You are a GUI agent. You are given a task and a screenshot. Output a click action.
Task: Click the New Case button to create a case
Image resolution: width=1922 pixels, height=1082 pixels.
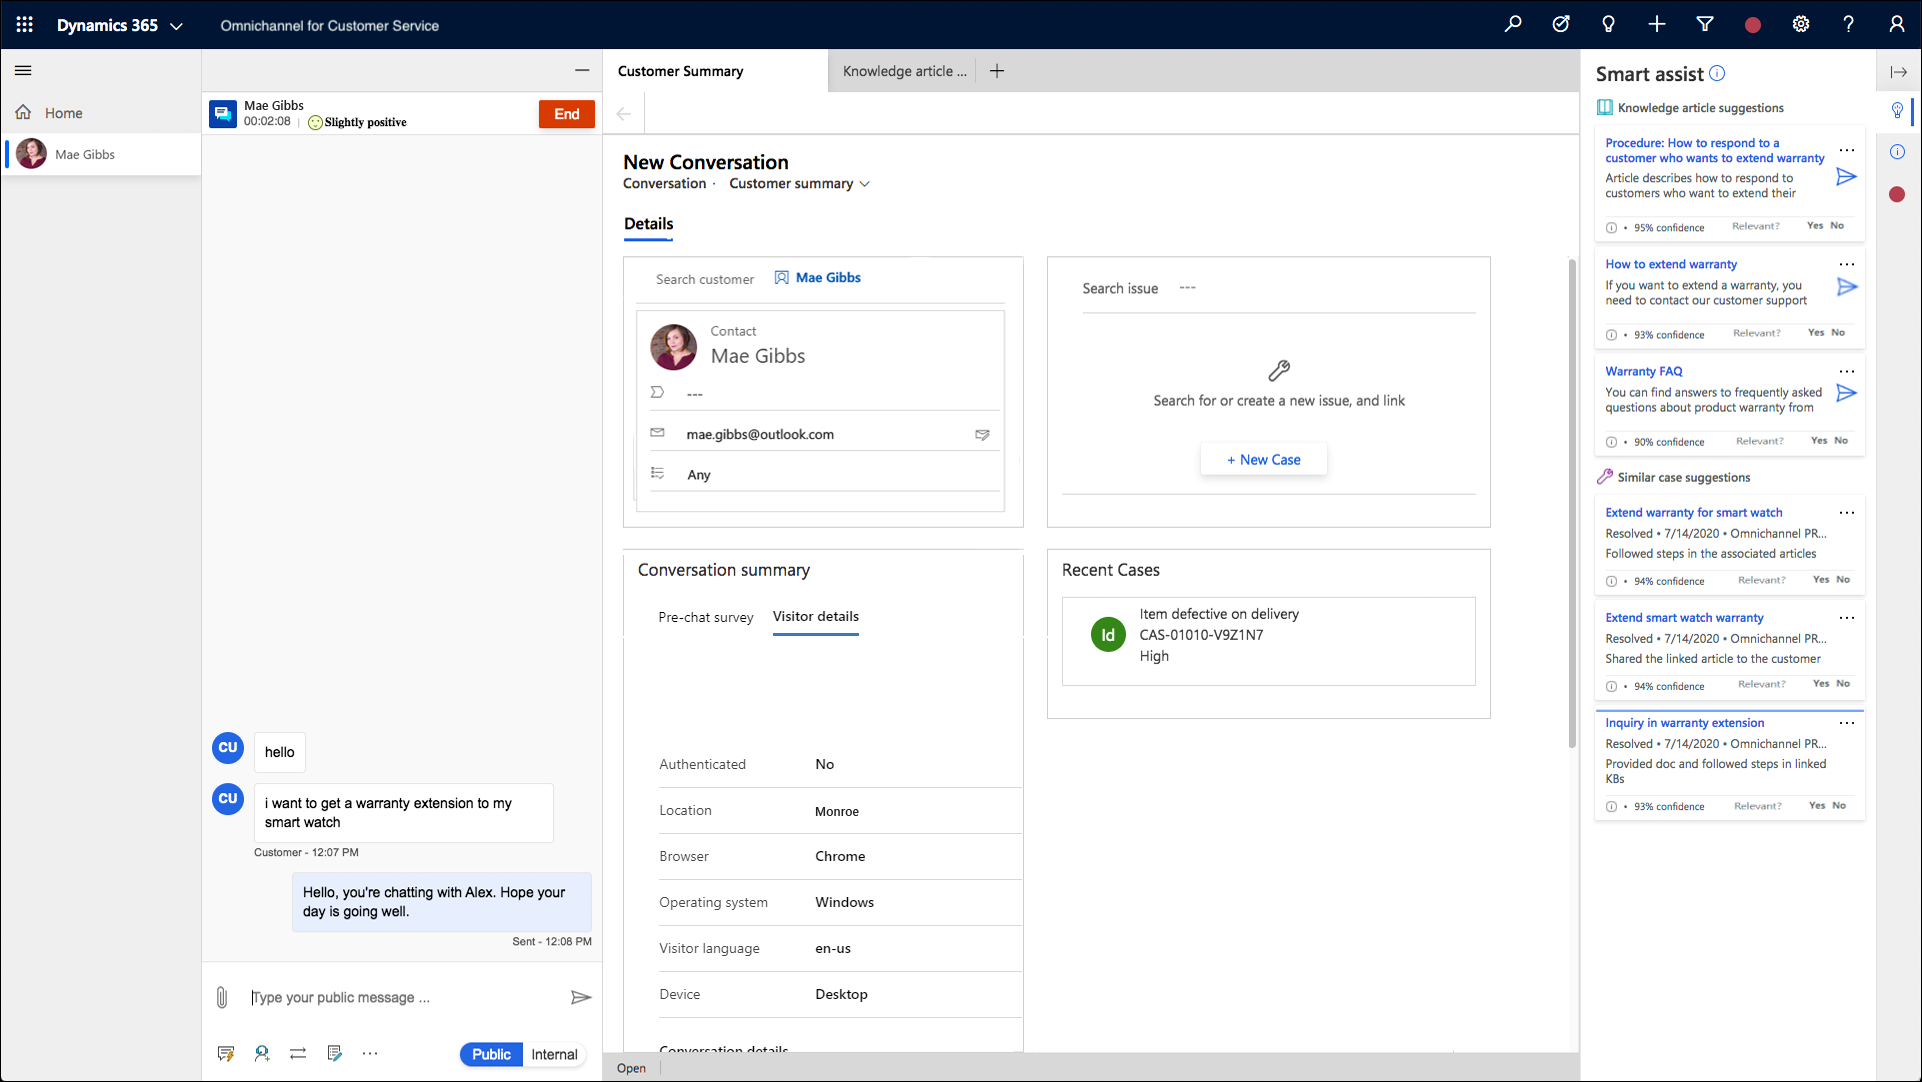pyautogui.click(x=1262, y=459)
